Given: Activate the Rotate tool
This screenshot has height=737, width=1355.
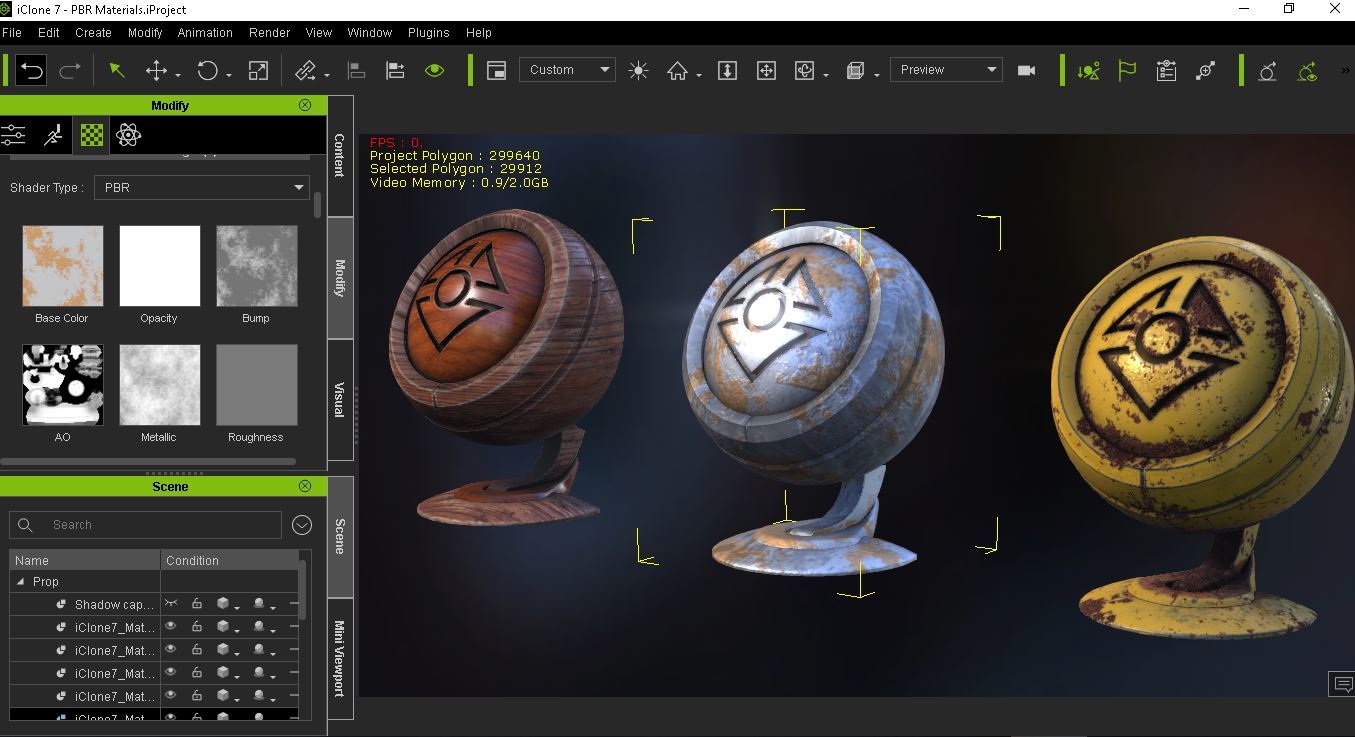Looking at the screenshot, I should (x=207, y=70).
